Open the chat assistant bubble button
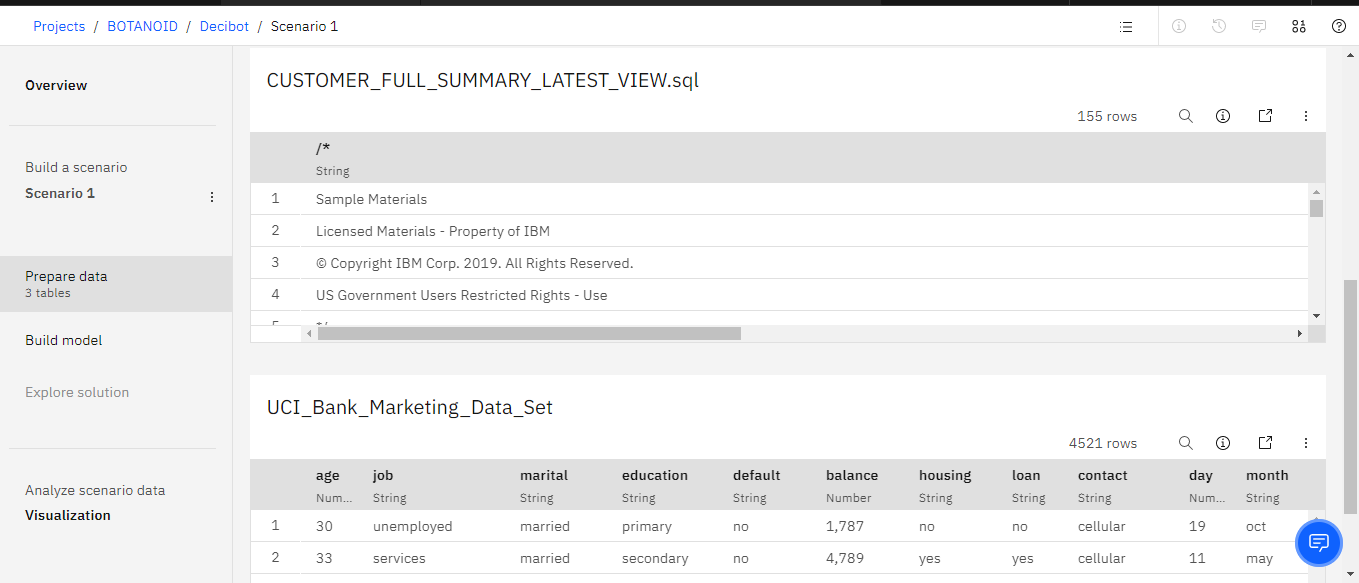 point(1319,543)
